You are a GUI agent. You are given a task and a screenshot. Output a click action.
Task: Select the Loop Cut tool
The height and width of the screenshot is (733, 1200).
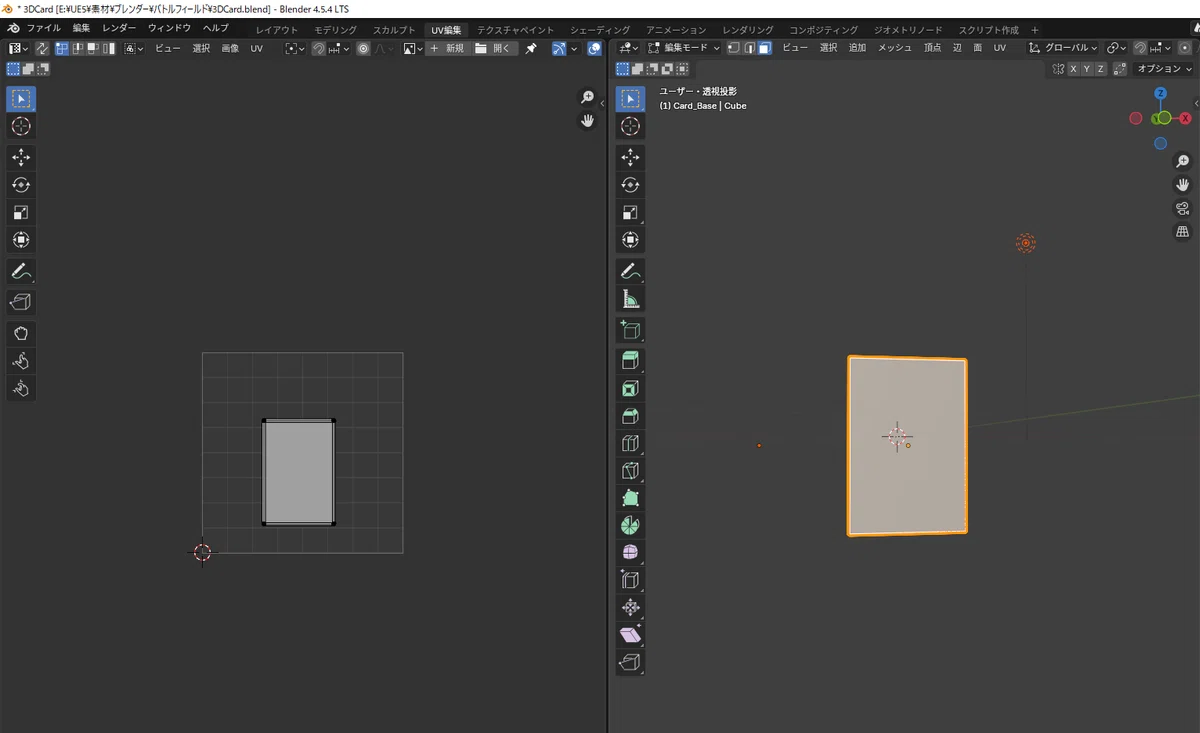pos(630,443)
